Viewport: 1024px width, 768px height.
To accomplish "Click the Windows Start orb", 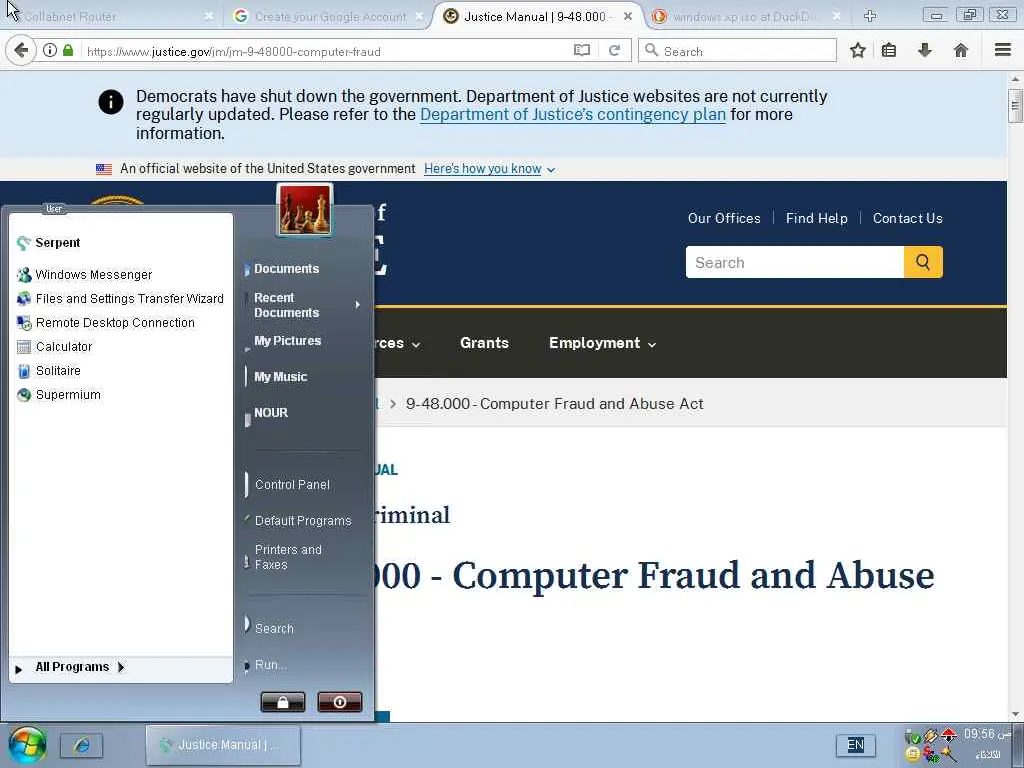I will point(27,745).
